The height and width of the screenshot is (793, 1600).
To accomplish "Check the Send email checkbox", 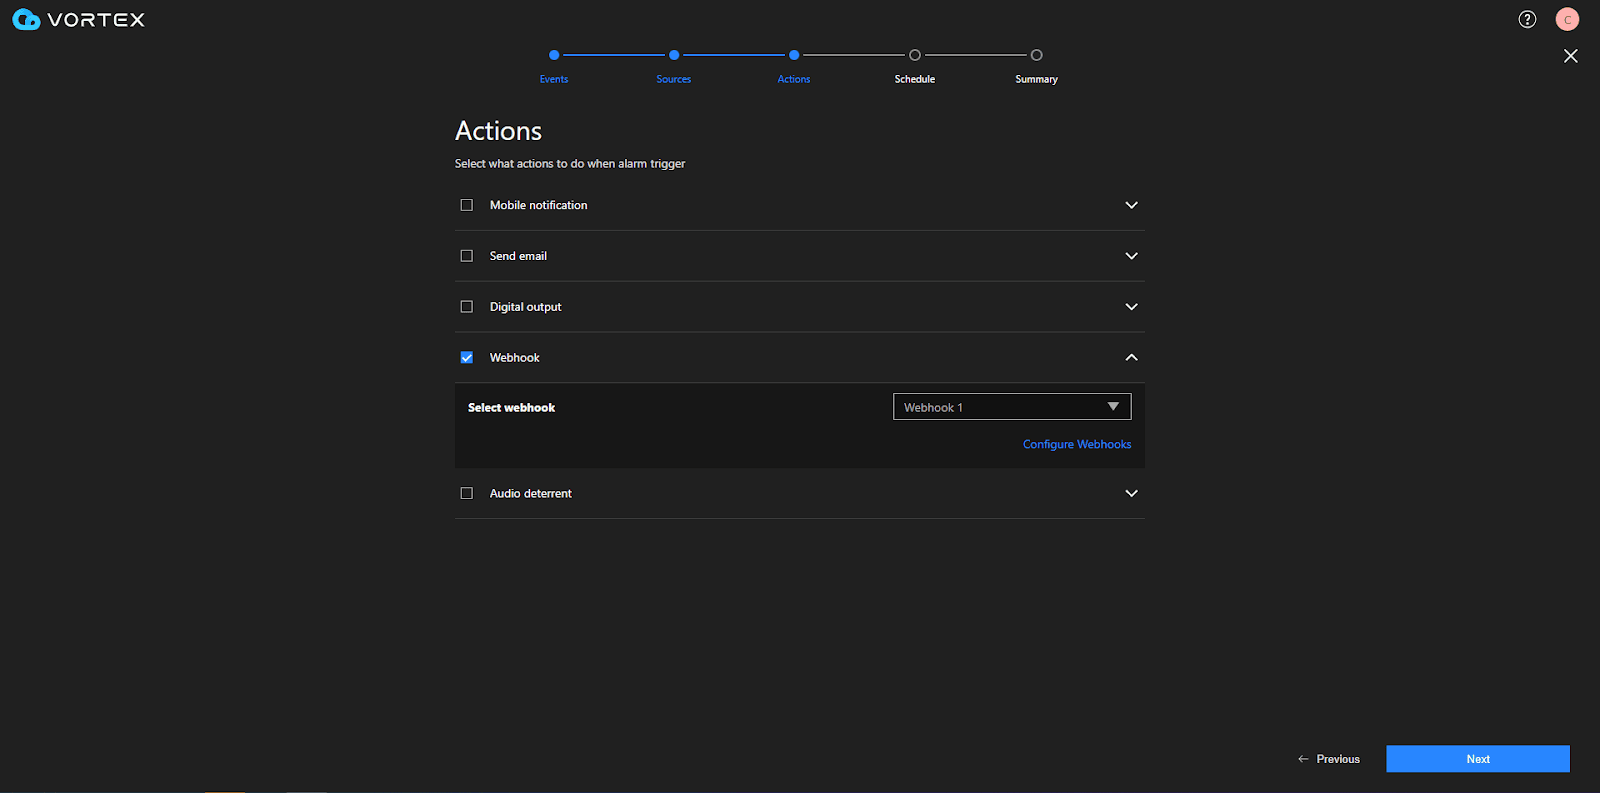I will click(467, 256).
